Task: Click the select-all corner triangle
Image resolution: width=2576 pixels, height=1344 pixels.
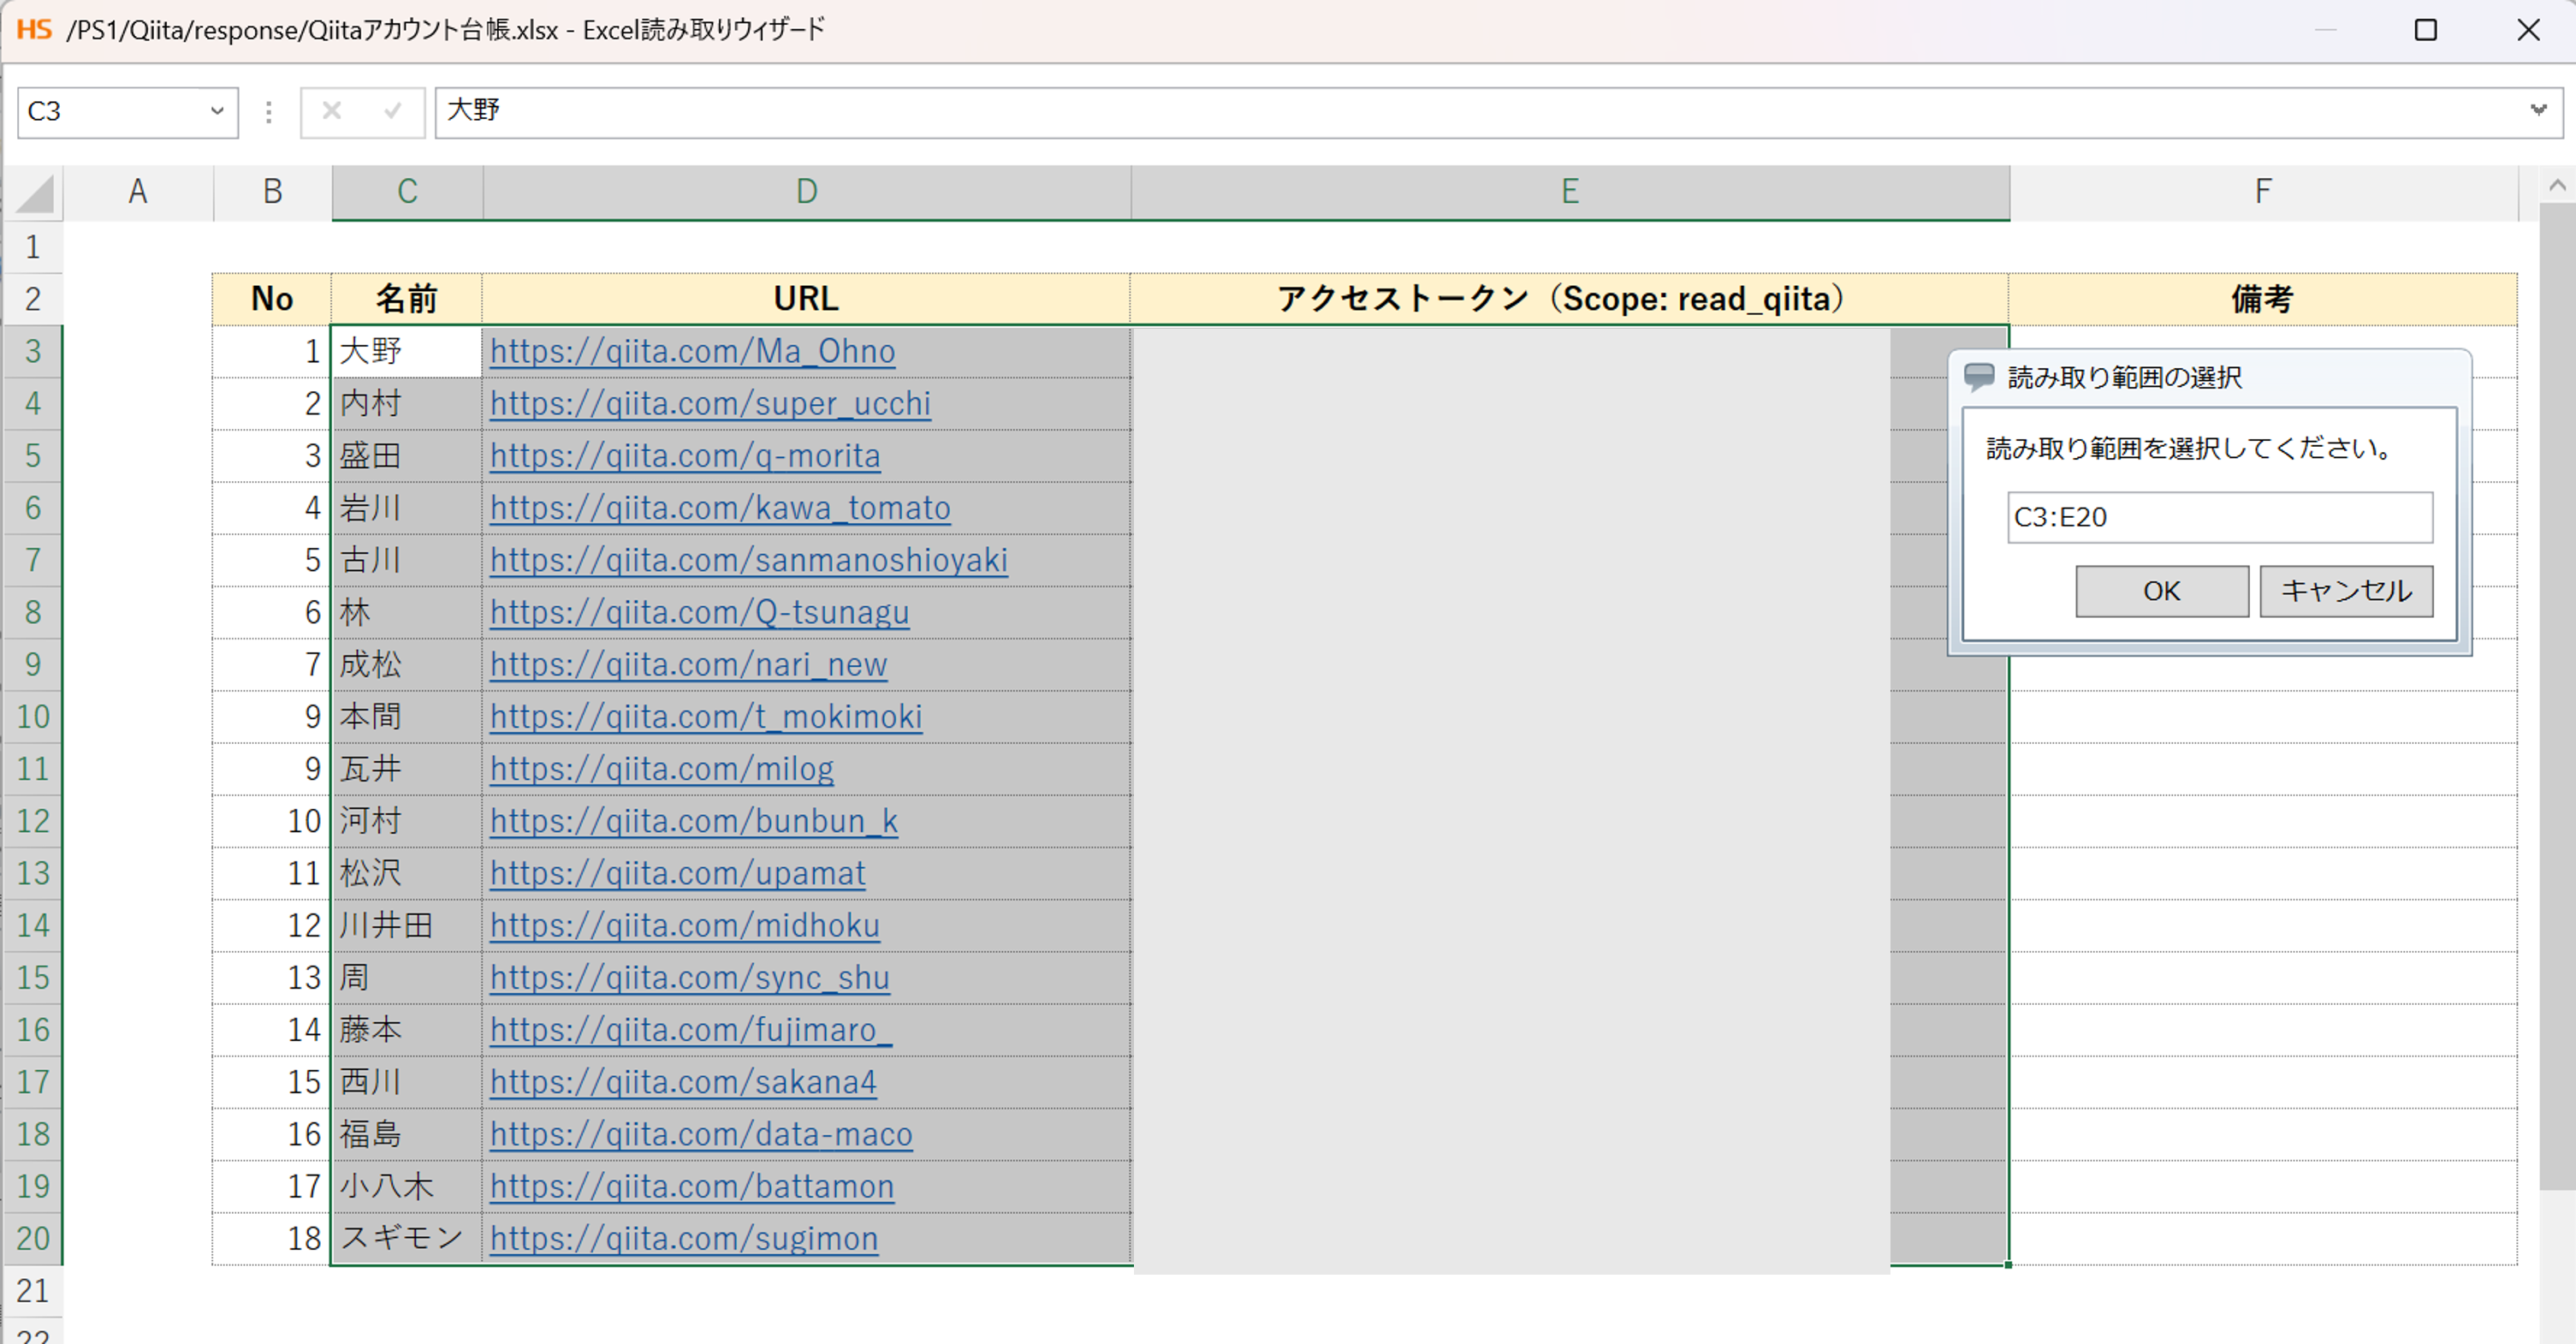Action: tap(36, 193)
